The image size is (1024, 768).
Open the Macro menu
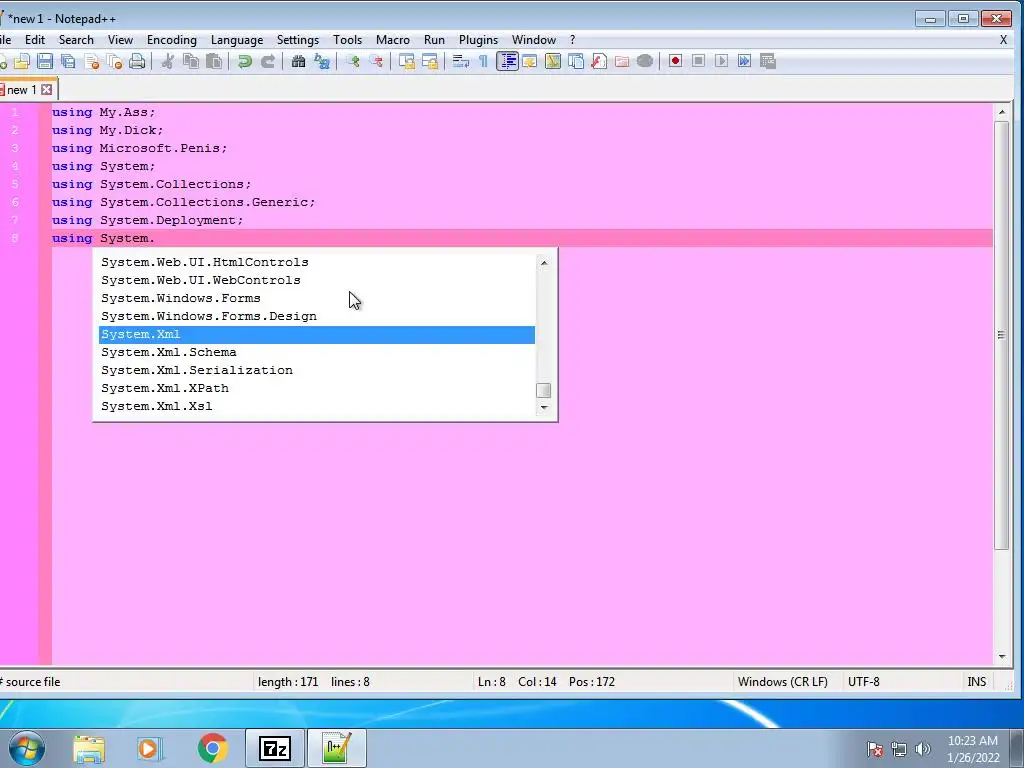[x=392, y=40]
